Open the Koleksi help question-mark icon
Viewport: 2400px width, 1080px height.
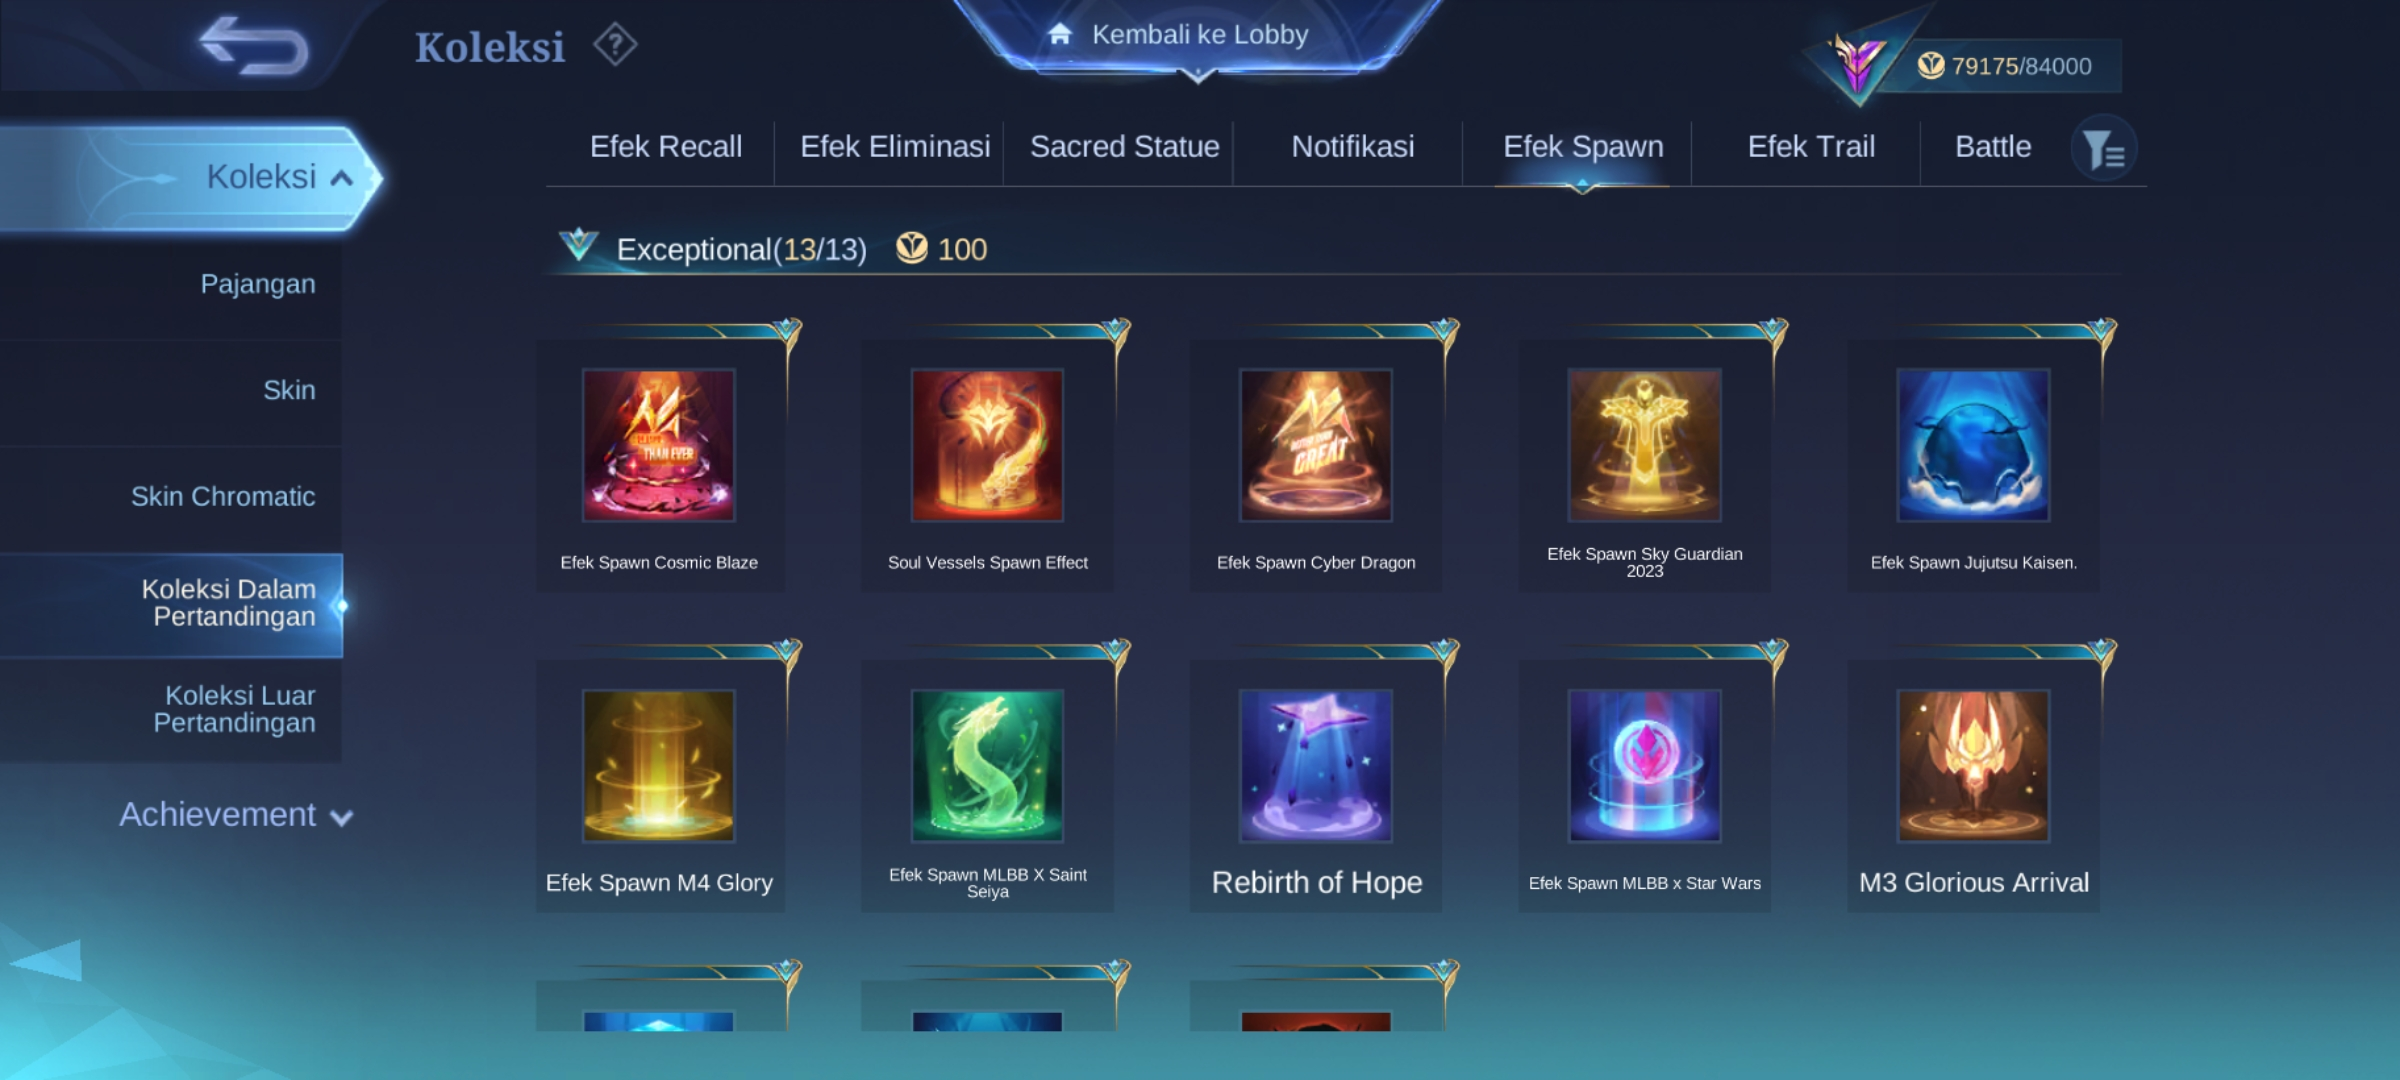[x=615, y=45]
